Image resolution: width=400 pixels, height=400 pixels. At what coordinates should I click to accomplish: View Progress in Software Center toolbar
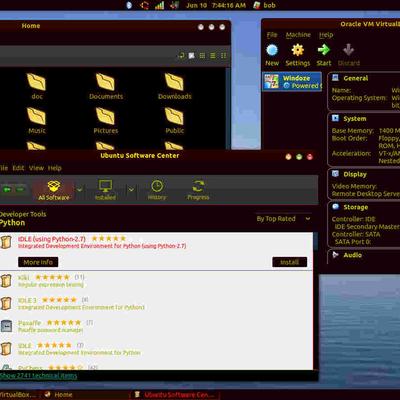coord(198,190)
